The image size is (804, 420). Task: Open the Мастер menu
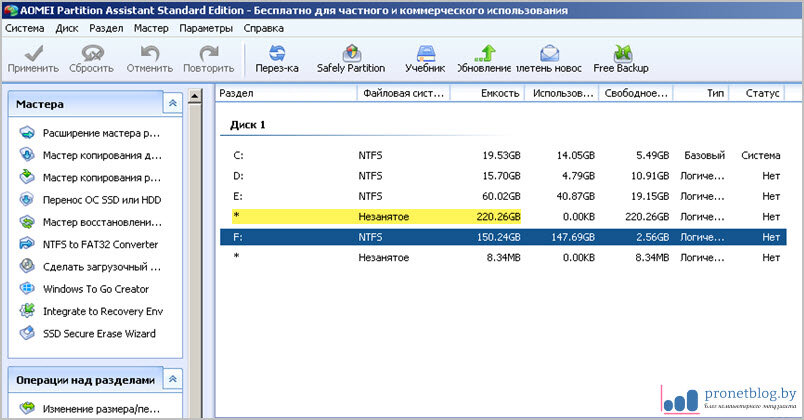click(x=151, y=28)
